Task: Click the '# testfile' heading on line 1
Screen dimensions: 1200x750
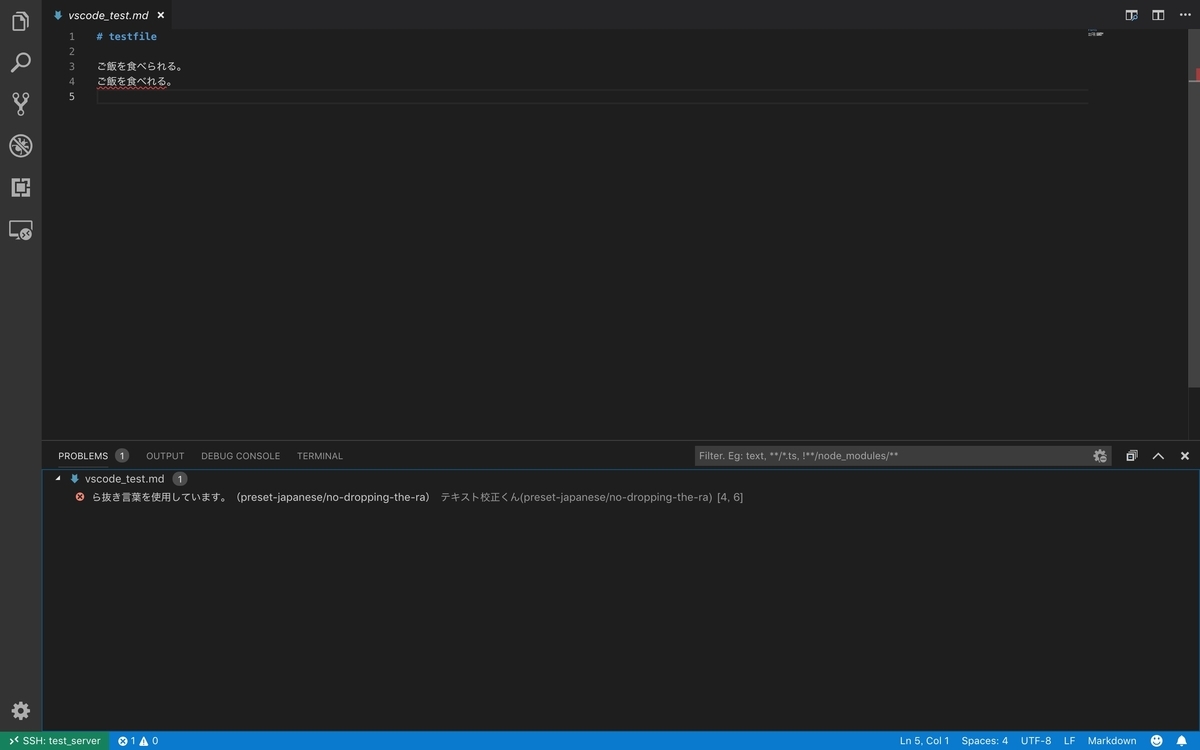Action: pyautogui.click(x=127, y=37)
